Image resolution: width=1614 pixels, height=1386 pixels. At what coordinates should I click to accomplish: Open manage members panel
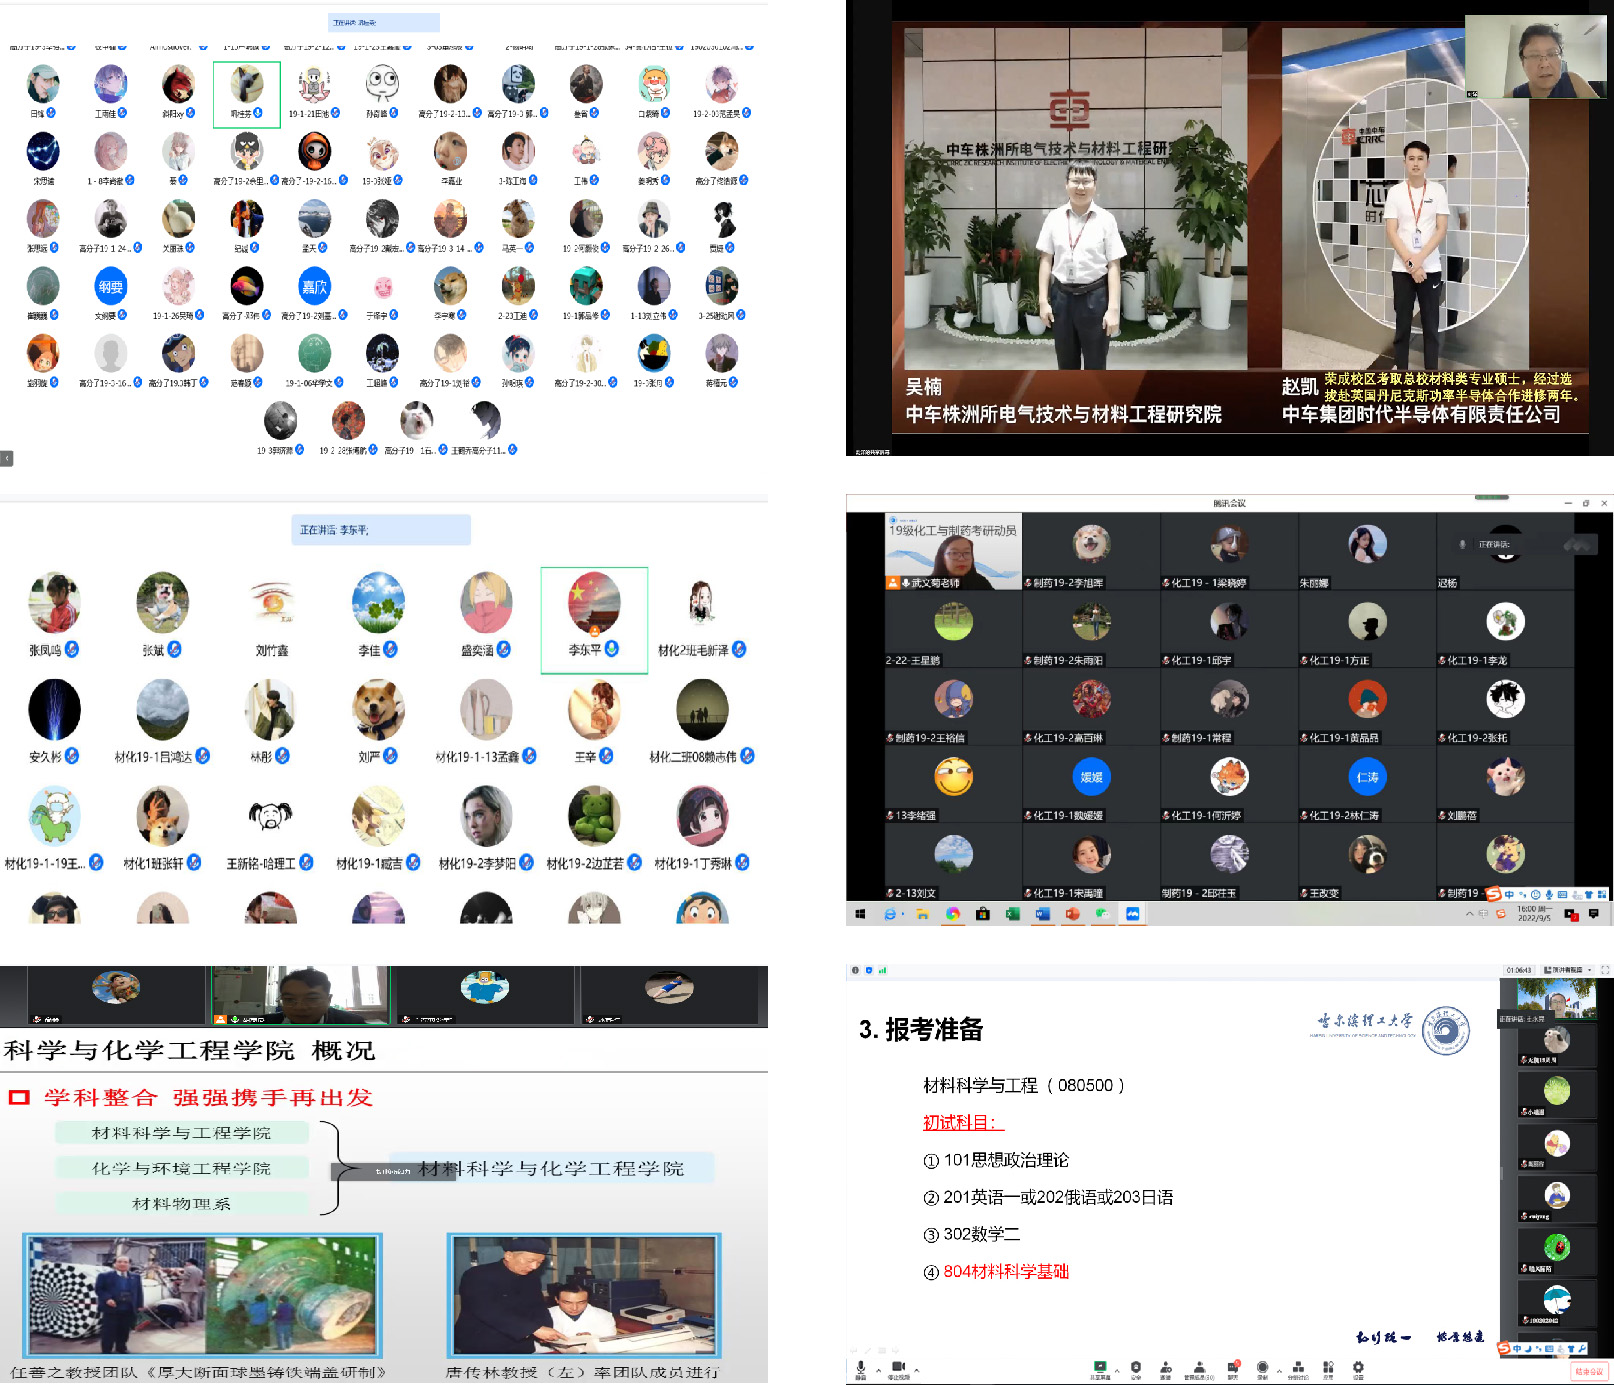coord(1199,1367)
